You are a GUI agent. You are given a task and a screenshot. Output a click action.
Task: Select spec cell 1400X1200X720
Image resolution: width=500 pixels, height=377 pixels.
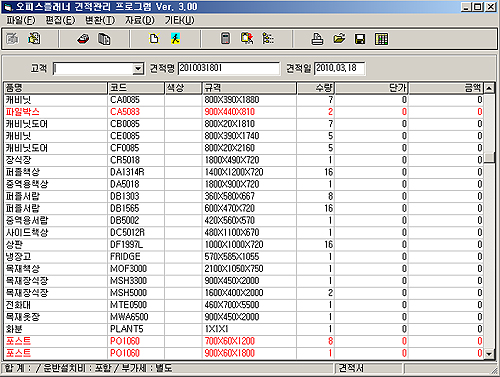[x=234, y=172]
